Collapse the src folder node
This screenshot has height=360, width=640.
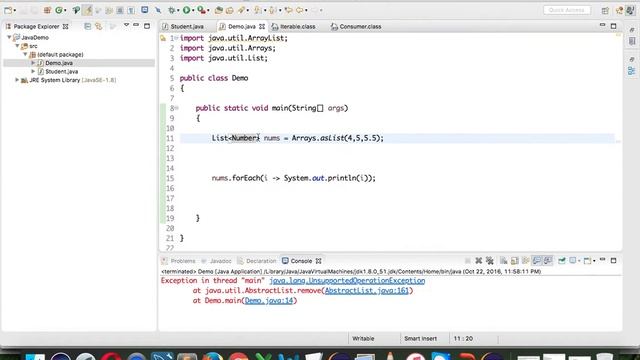point(17,46)
